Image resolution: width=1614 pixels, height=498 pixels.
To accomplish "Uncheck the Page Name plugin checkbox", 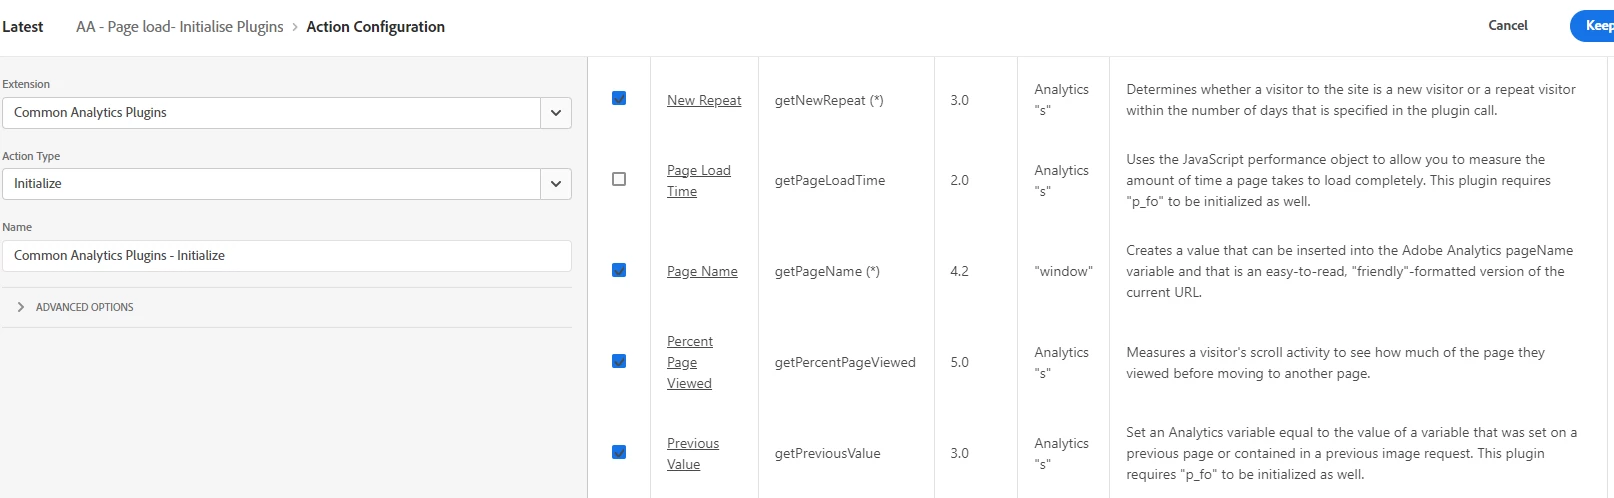I will coord(619,270).
